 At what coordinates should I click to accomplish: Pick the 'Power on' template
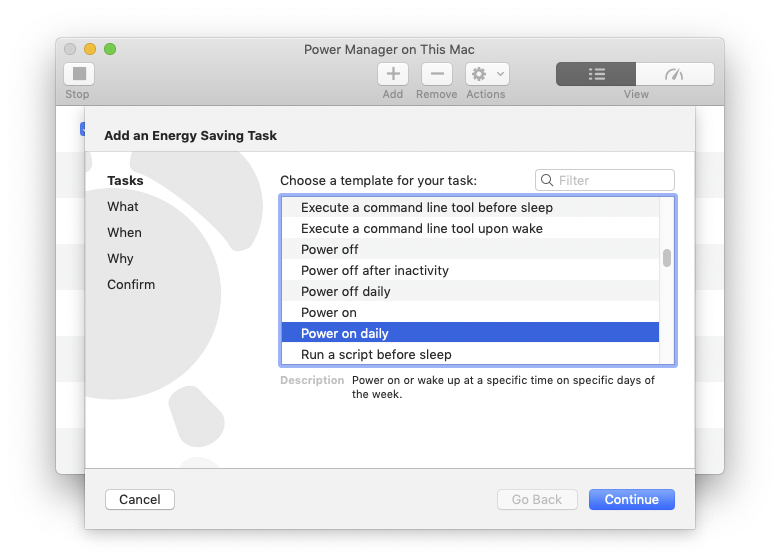tap(470, 312)
